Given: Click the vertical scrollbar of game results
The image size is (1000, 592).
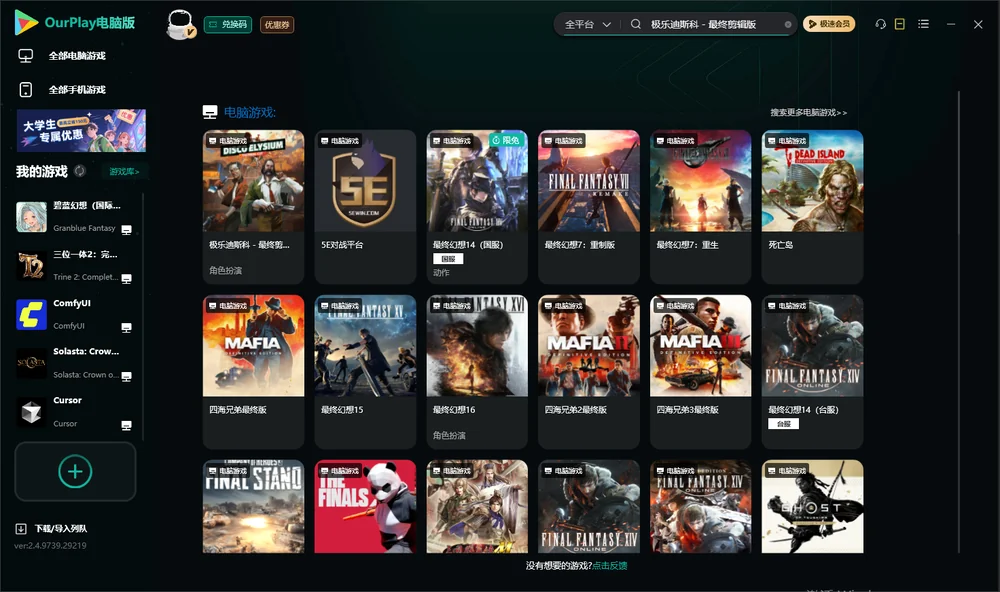Looking at the screenshot, I should pyautogui.click(x=959, y=322).
